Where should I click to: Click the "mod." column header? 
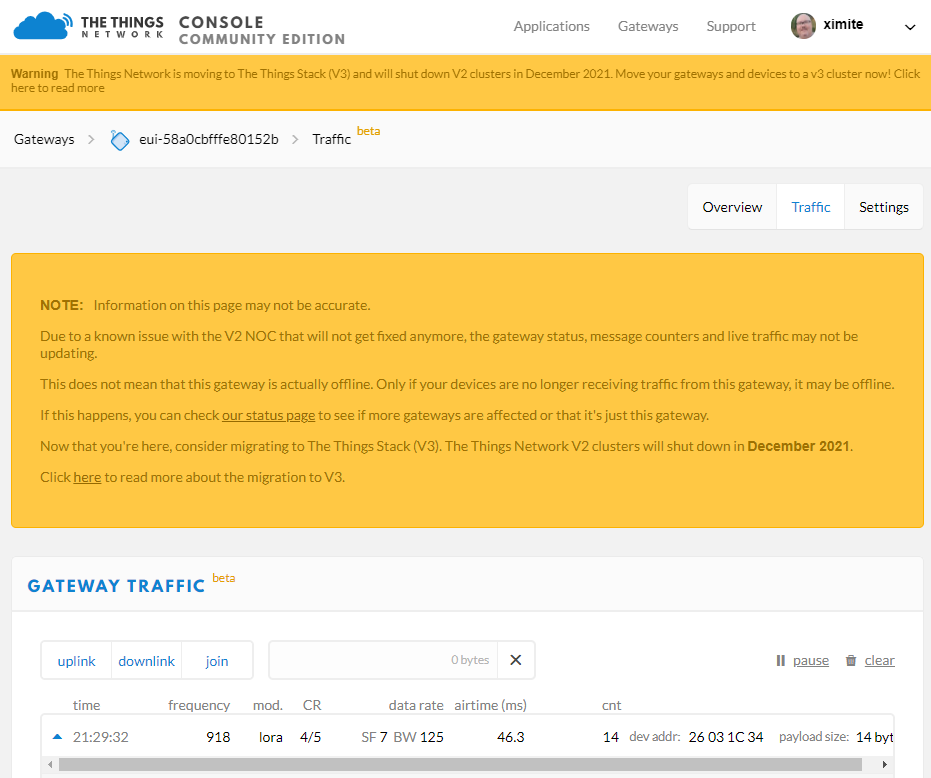268,705
